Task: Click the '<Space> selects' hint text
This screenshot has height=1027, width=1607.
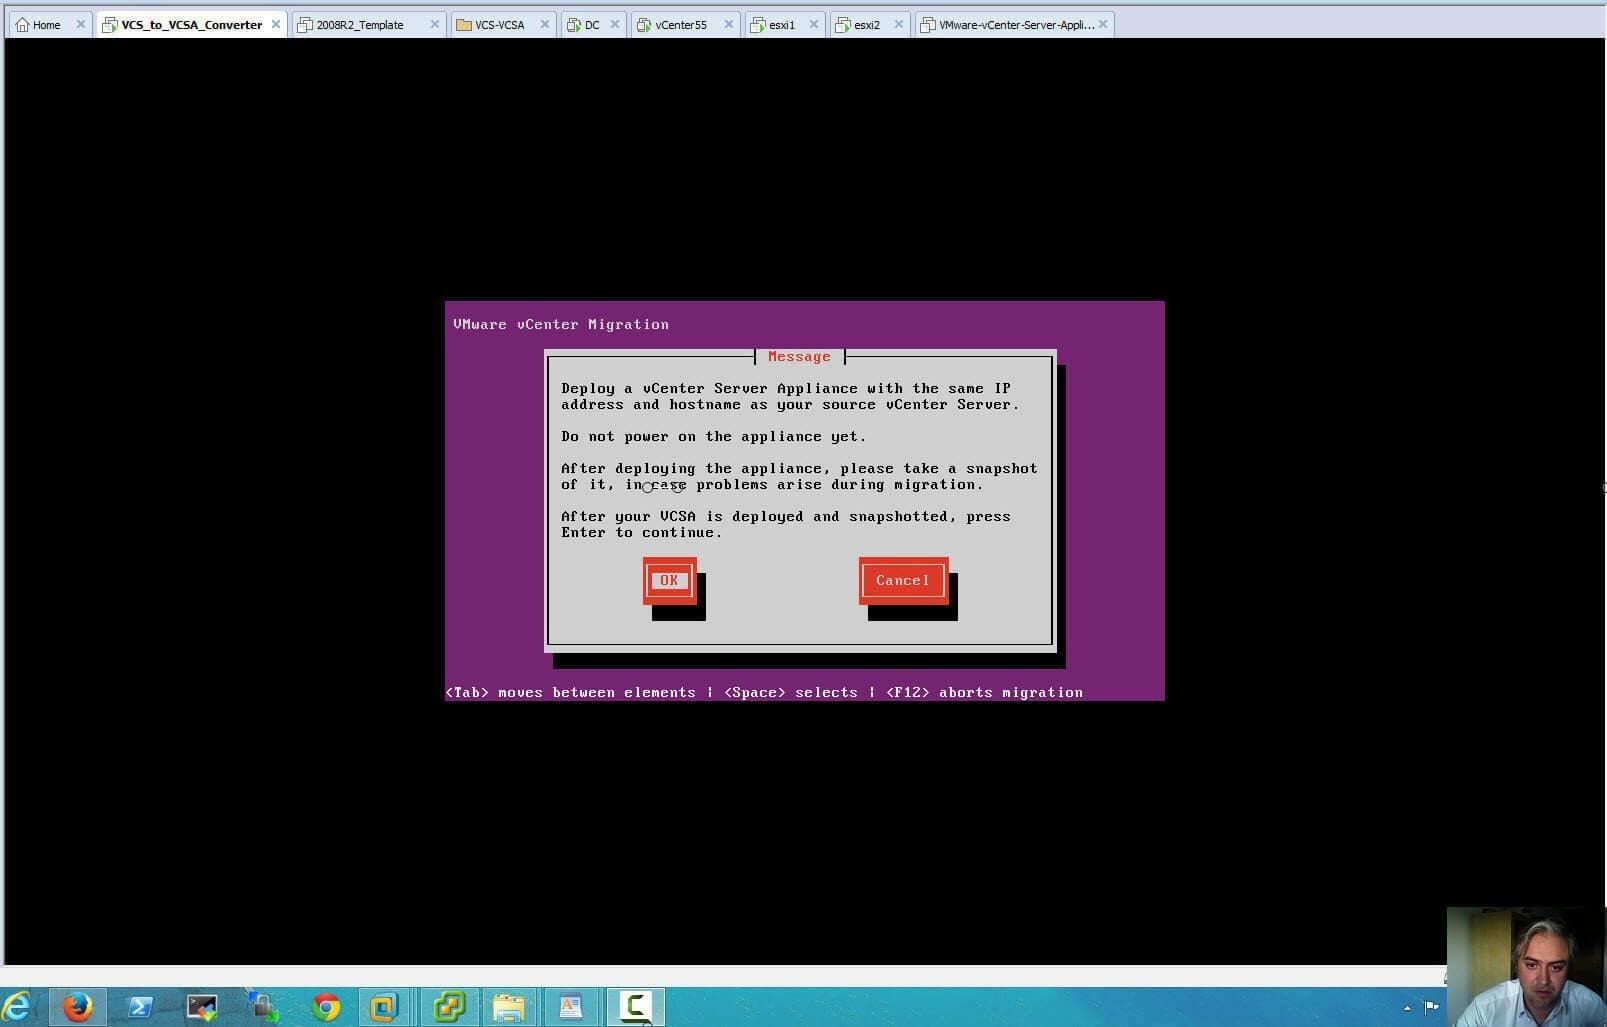Action: click(791, 692)
